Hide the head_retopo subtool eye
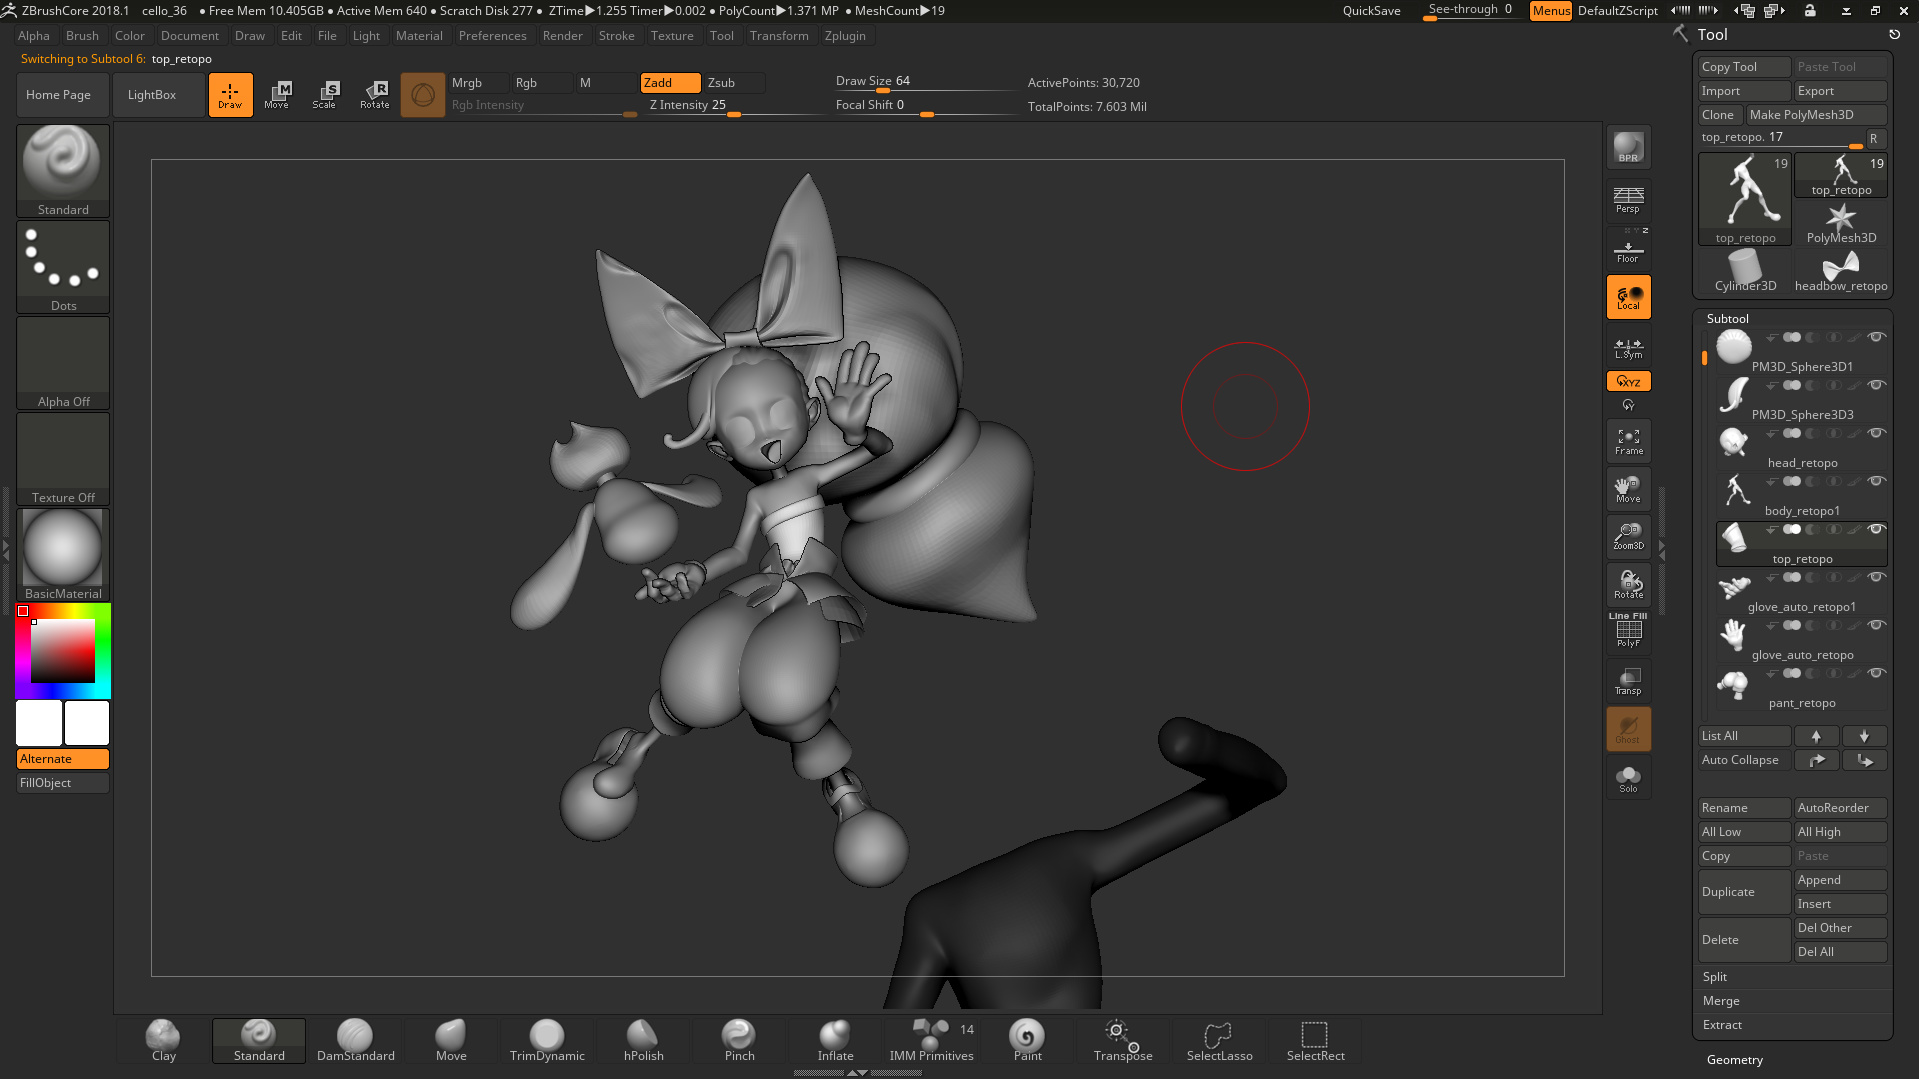 pos(1877,433)
